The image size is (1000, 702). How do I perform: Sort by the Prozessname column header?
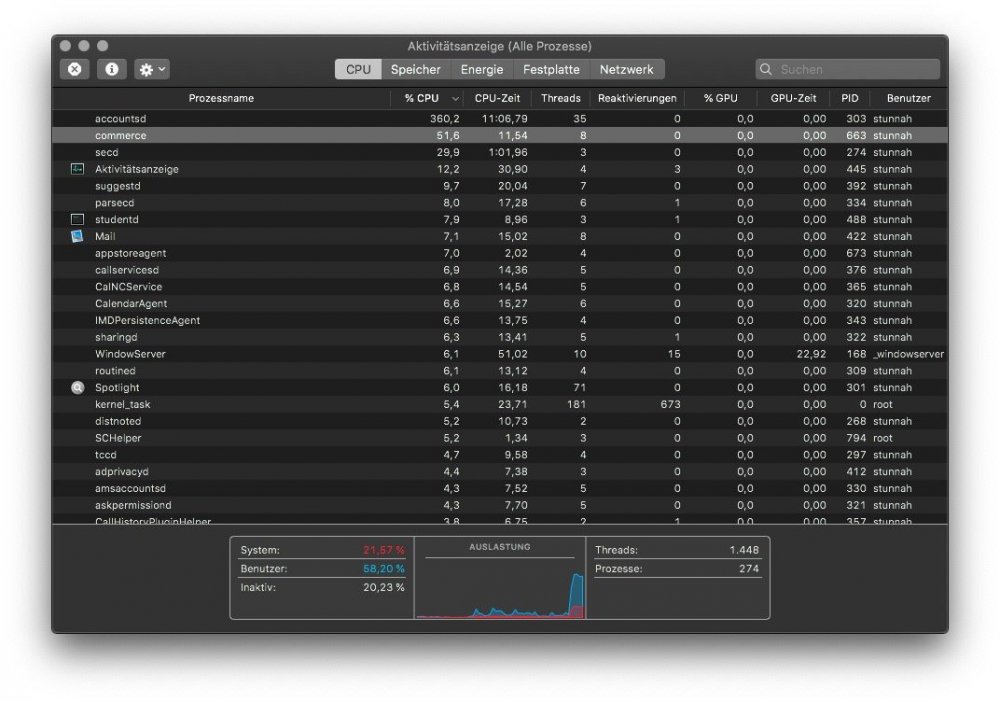(221, 98)
